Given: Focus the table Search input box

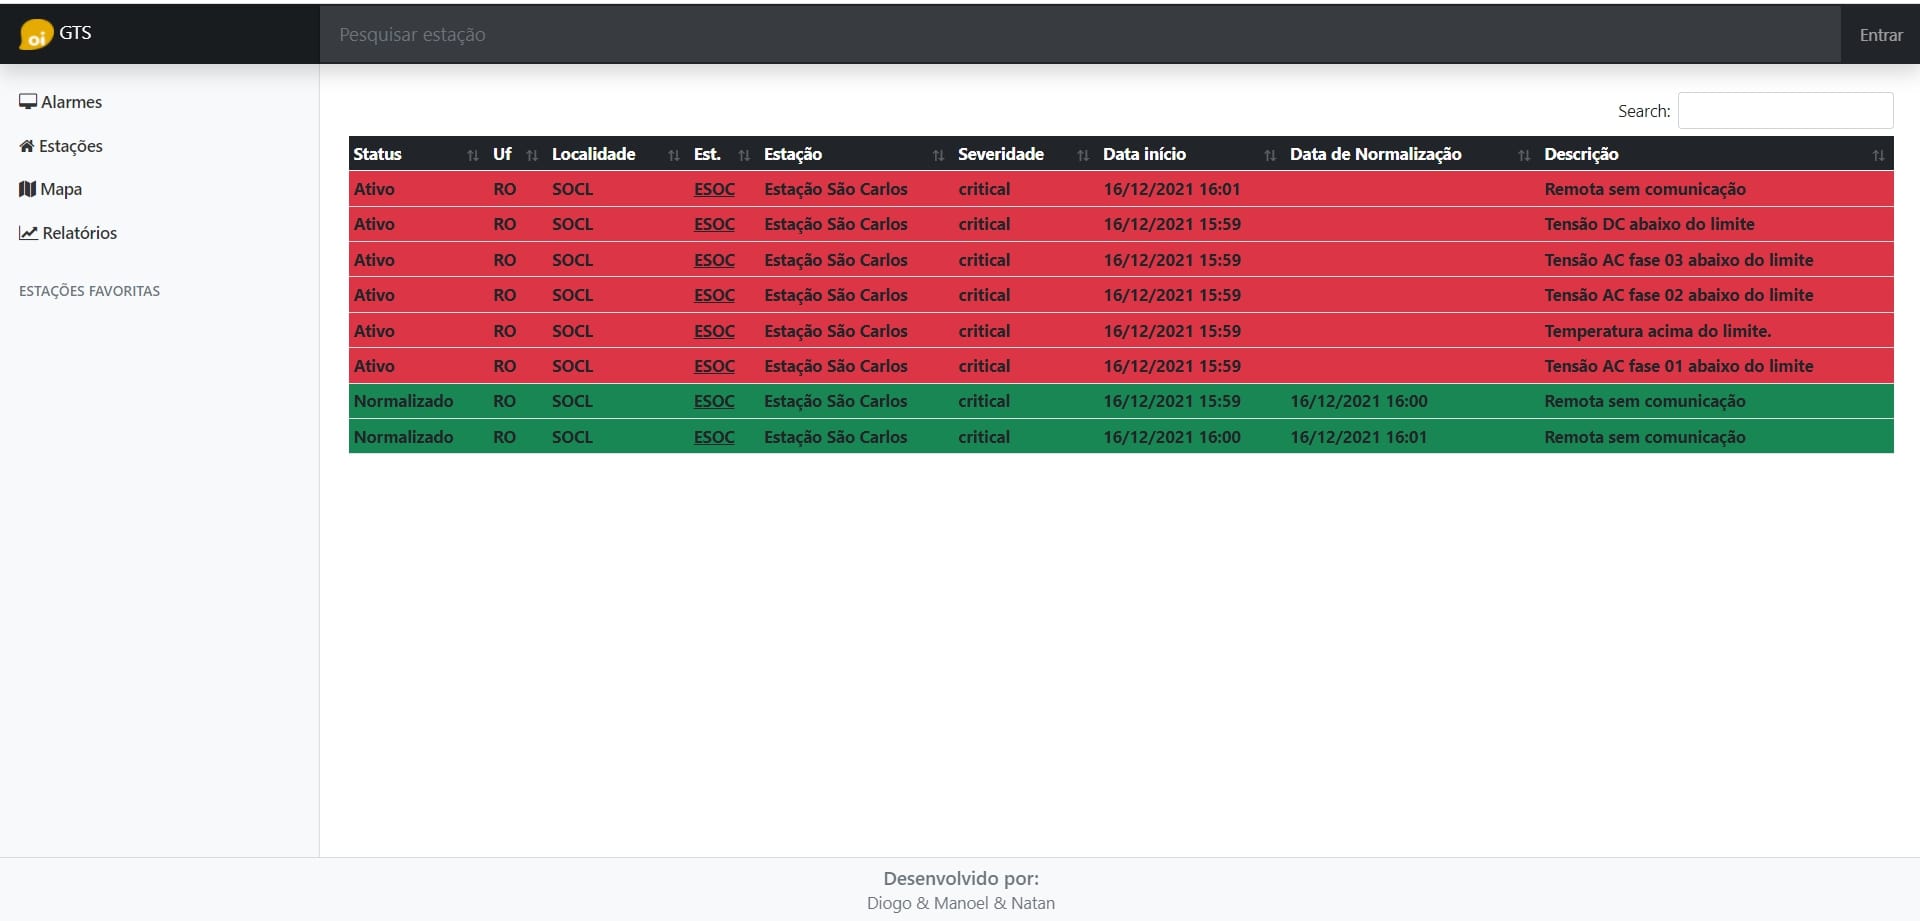Looking at the screenshot, I should tap(1785, 111).
